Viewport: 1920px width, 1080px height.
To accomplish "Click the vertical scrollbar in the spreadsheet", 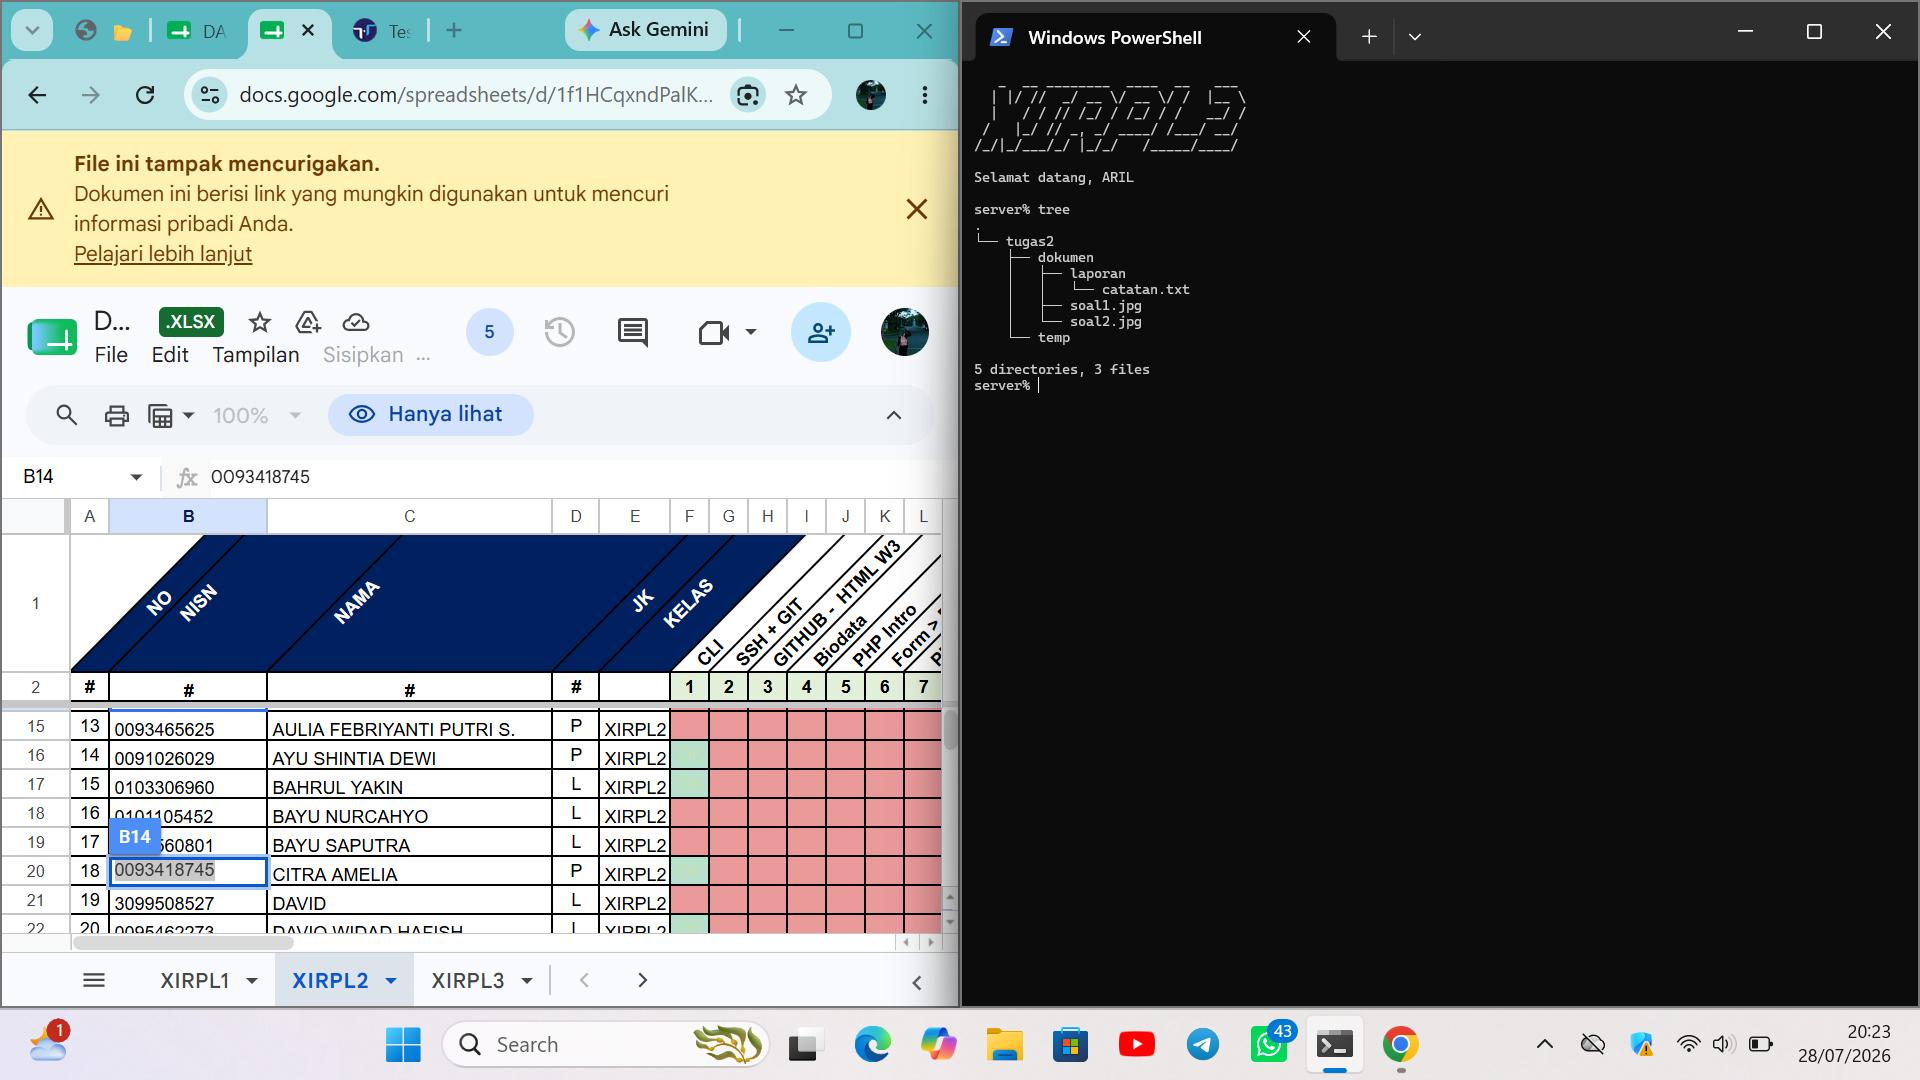I will pyautogui.click(x=950, y=730).
